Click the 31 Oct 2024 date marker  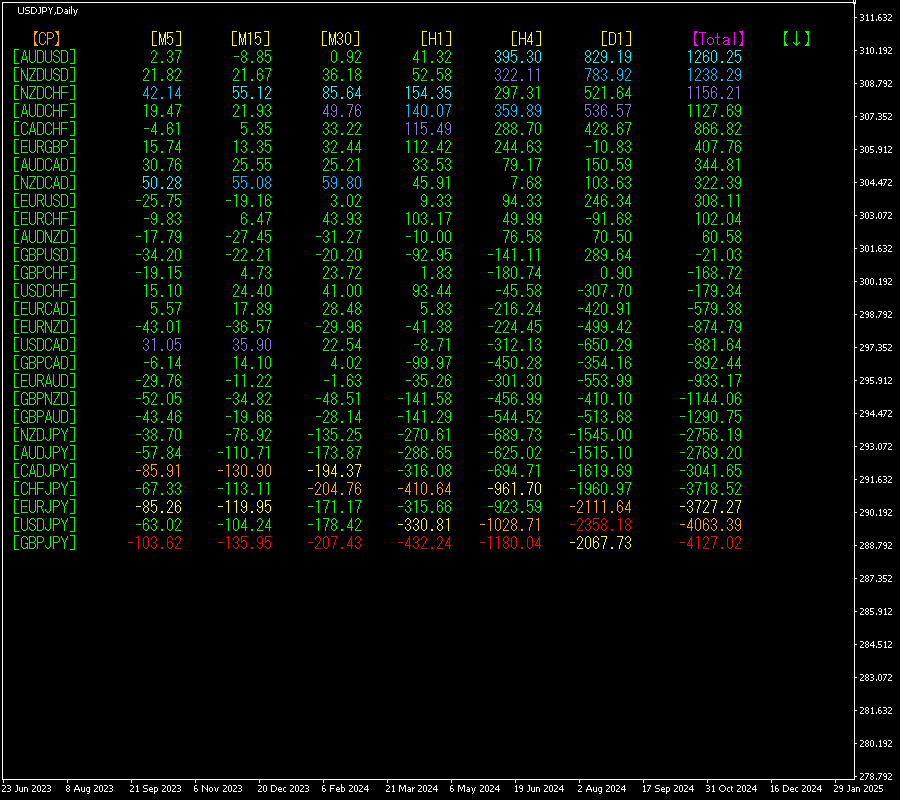[x=731, y=789]
